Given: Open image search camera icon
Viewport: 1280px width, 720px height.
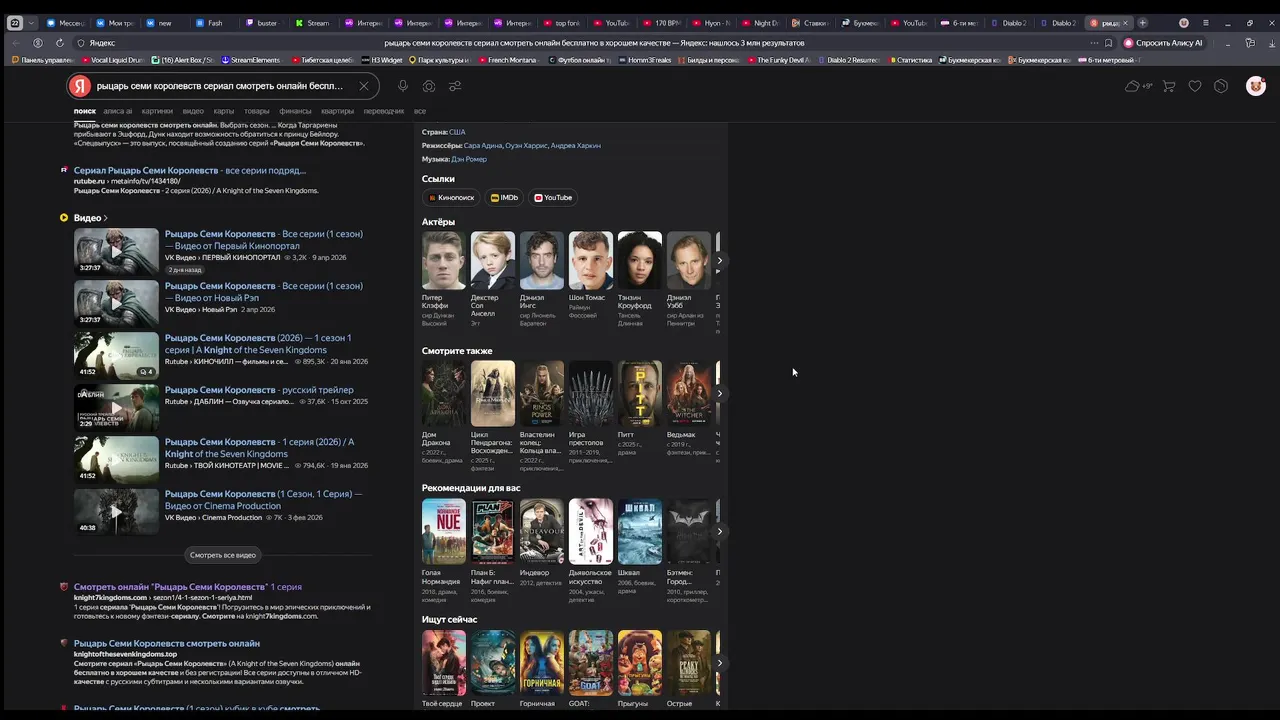Looking at the screenshot, I should click(429, 86).
